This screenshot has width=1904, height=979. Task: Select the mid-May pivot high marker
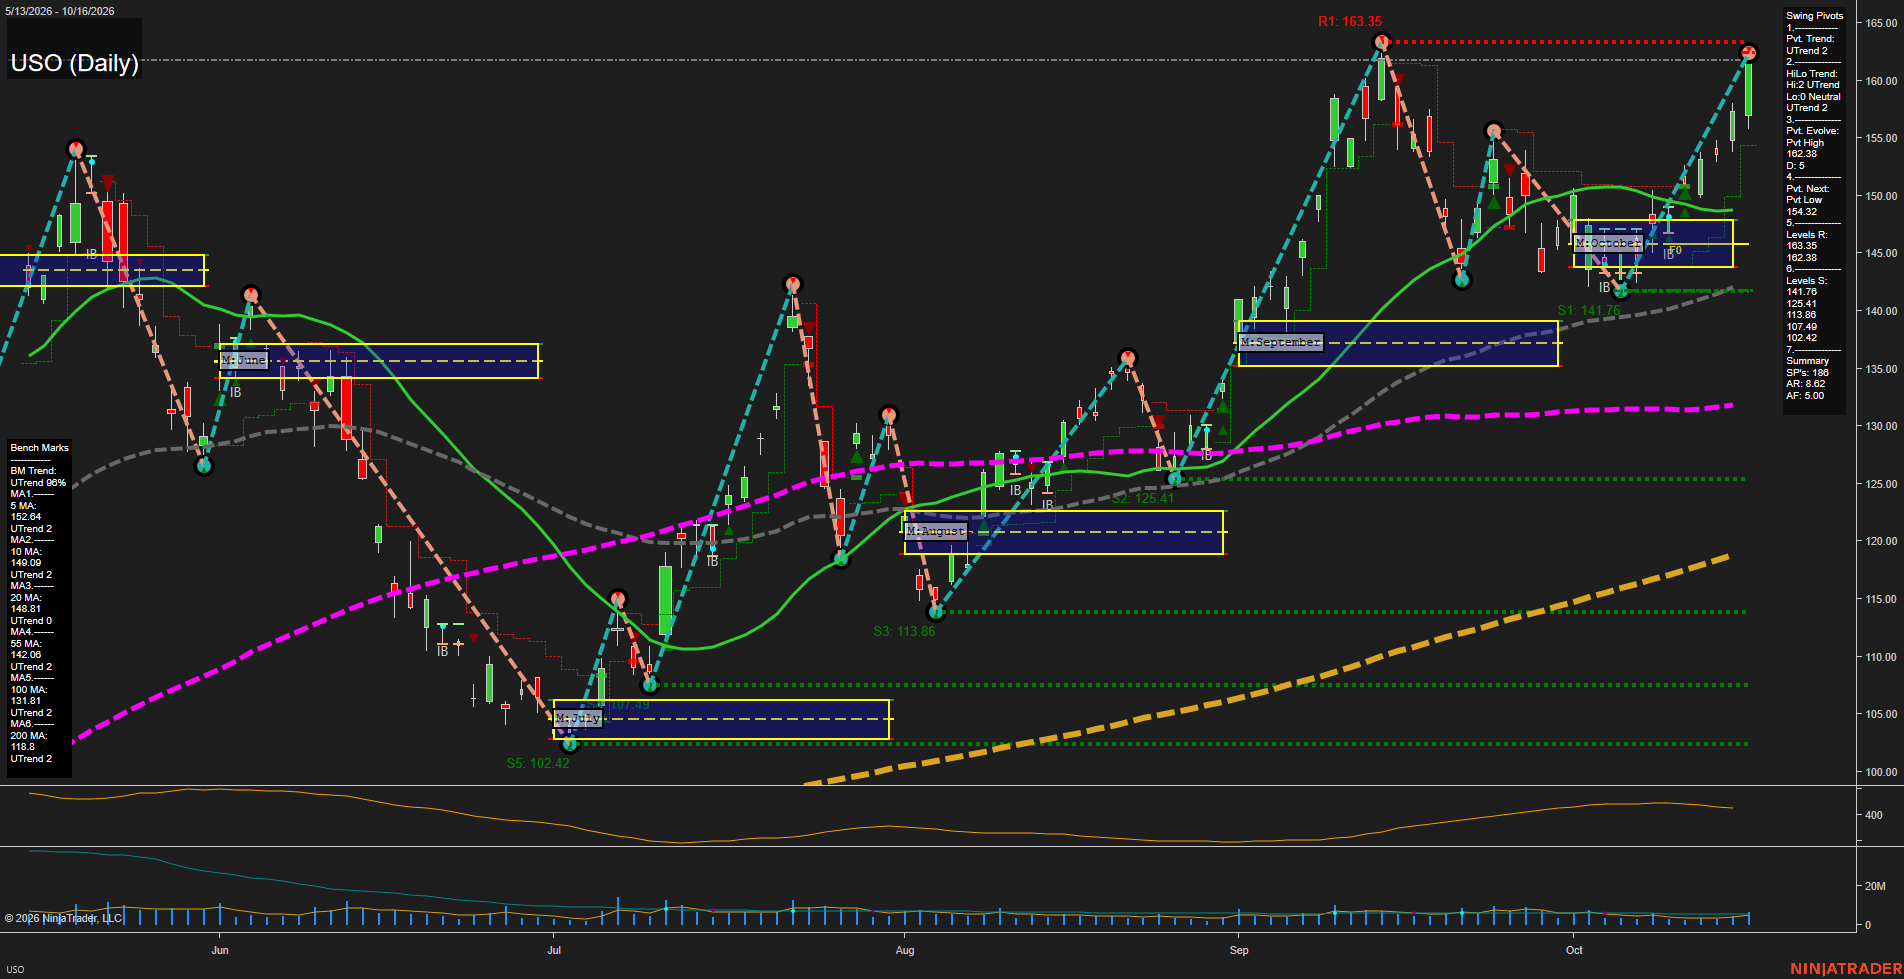click(x=76, y=150)
